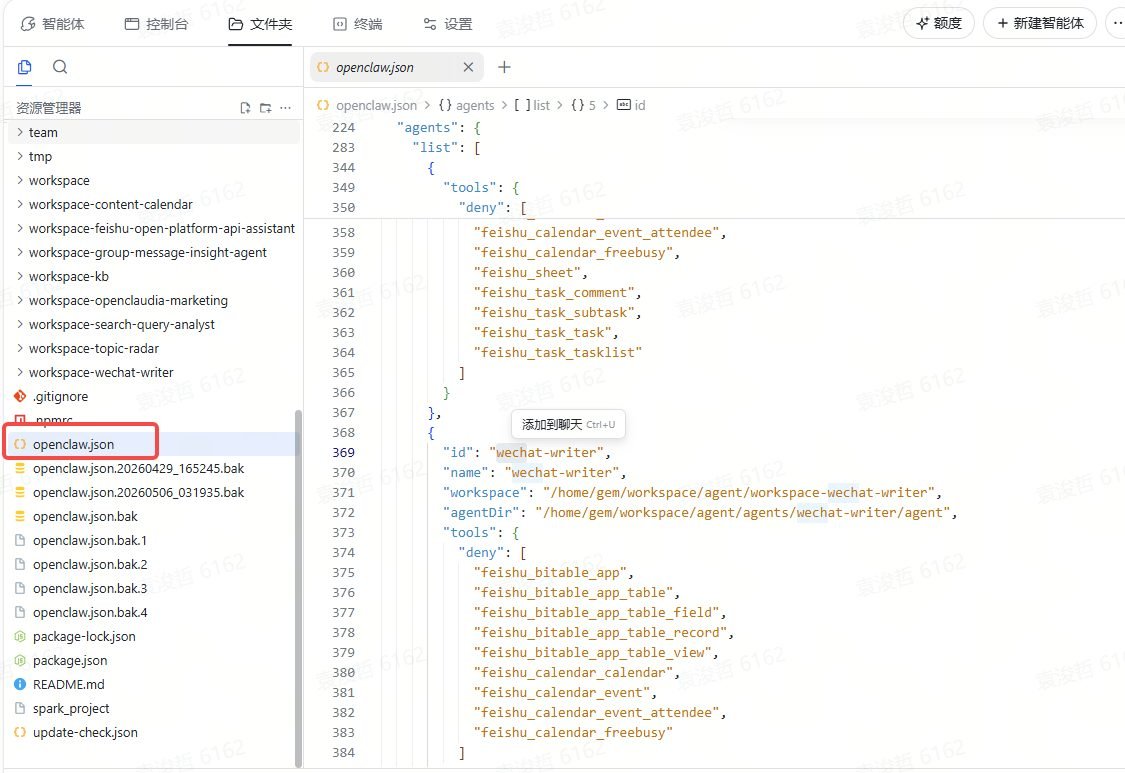Open the spark_project file
The width and height of the screenshot is (1125, 773).
(x=154, y=708)
